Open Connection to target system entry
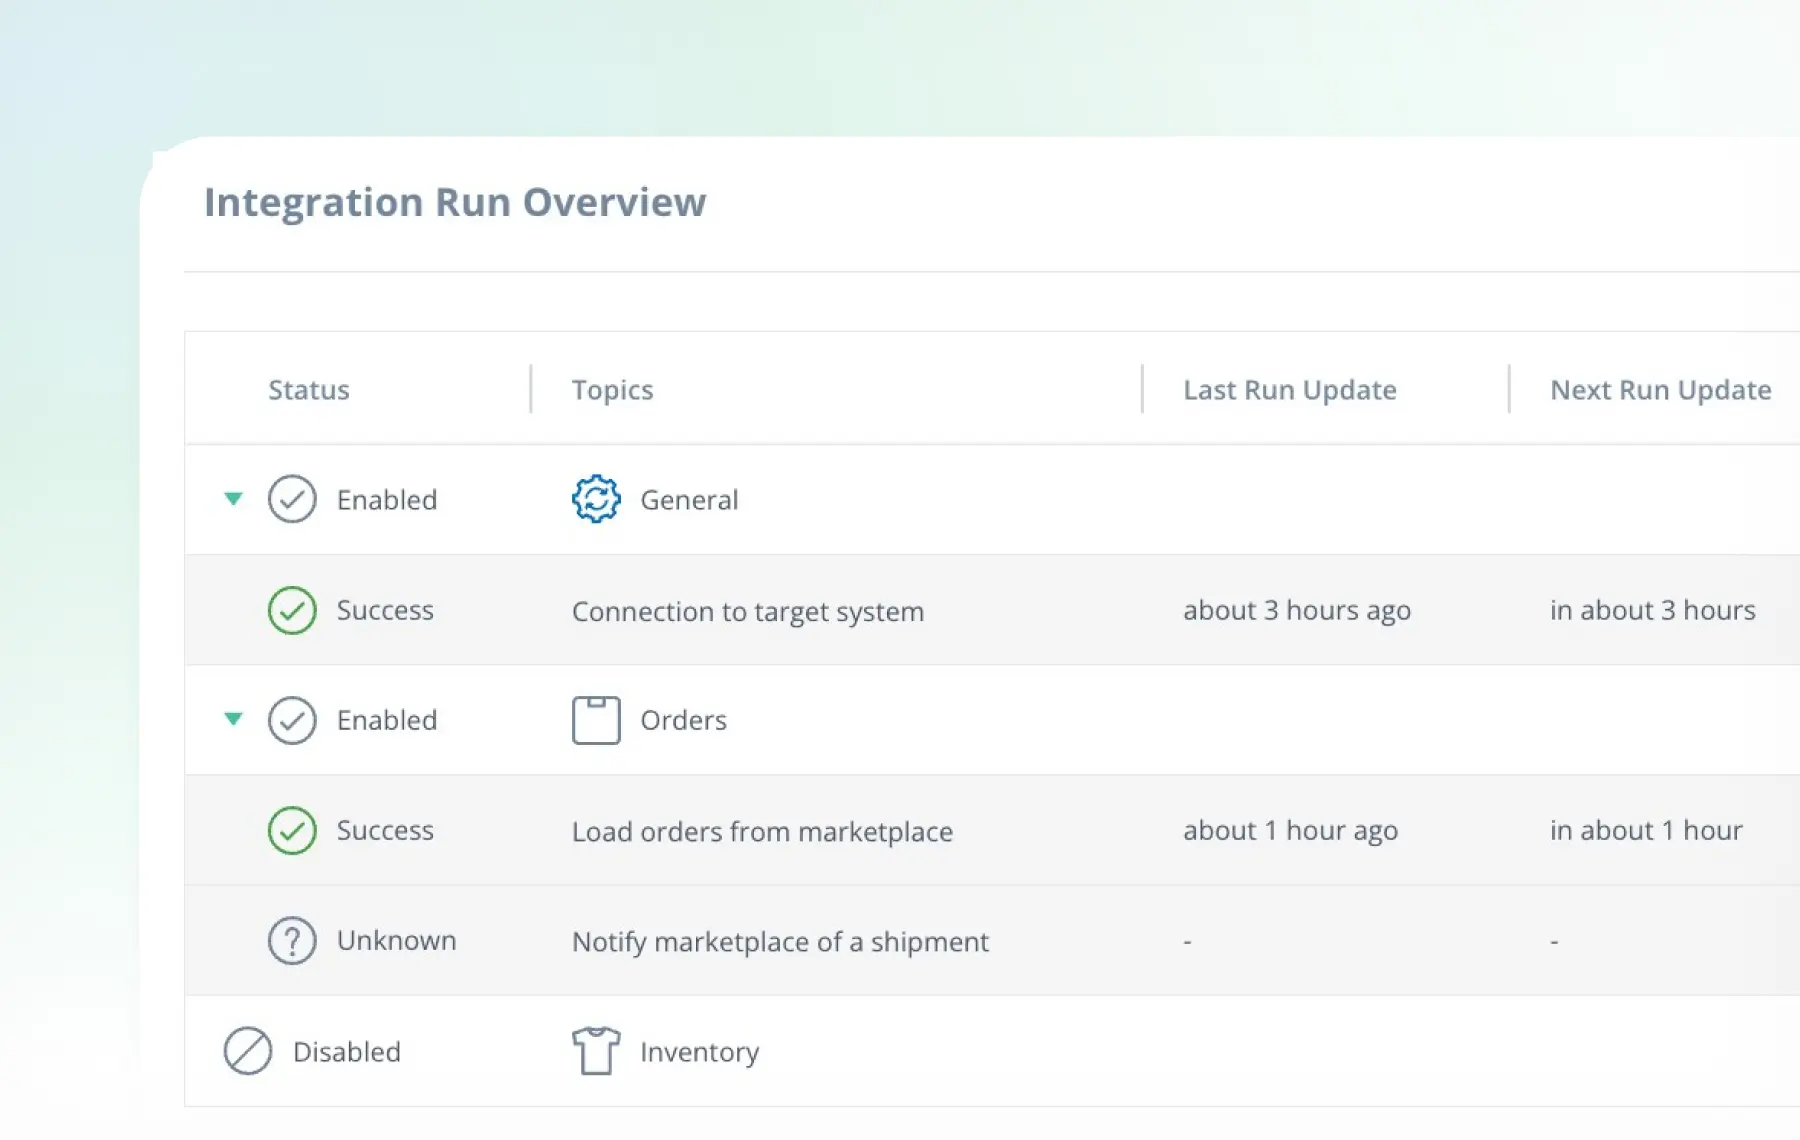1800x1140 pixels. click(747, 611)
